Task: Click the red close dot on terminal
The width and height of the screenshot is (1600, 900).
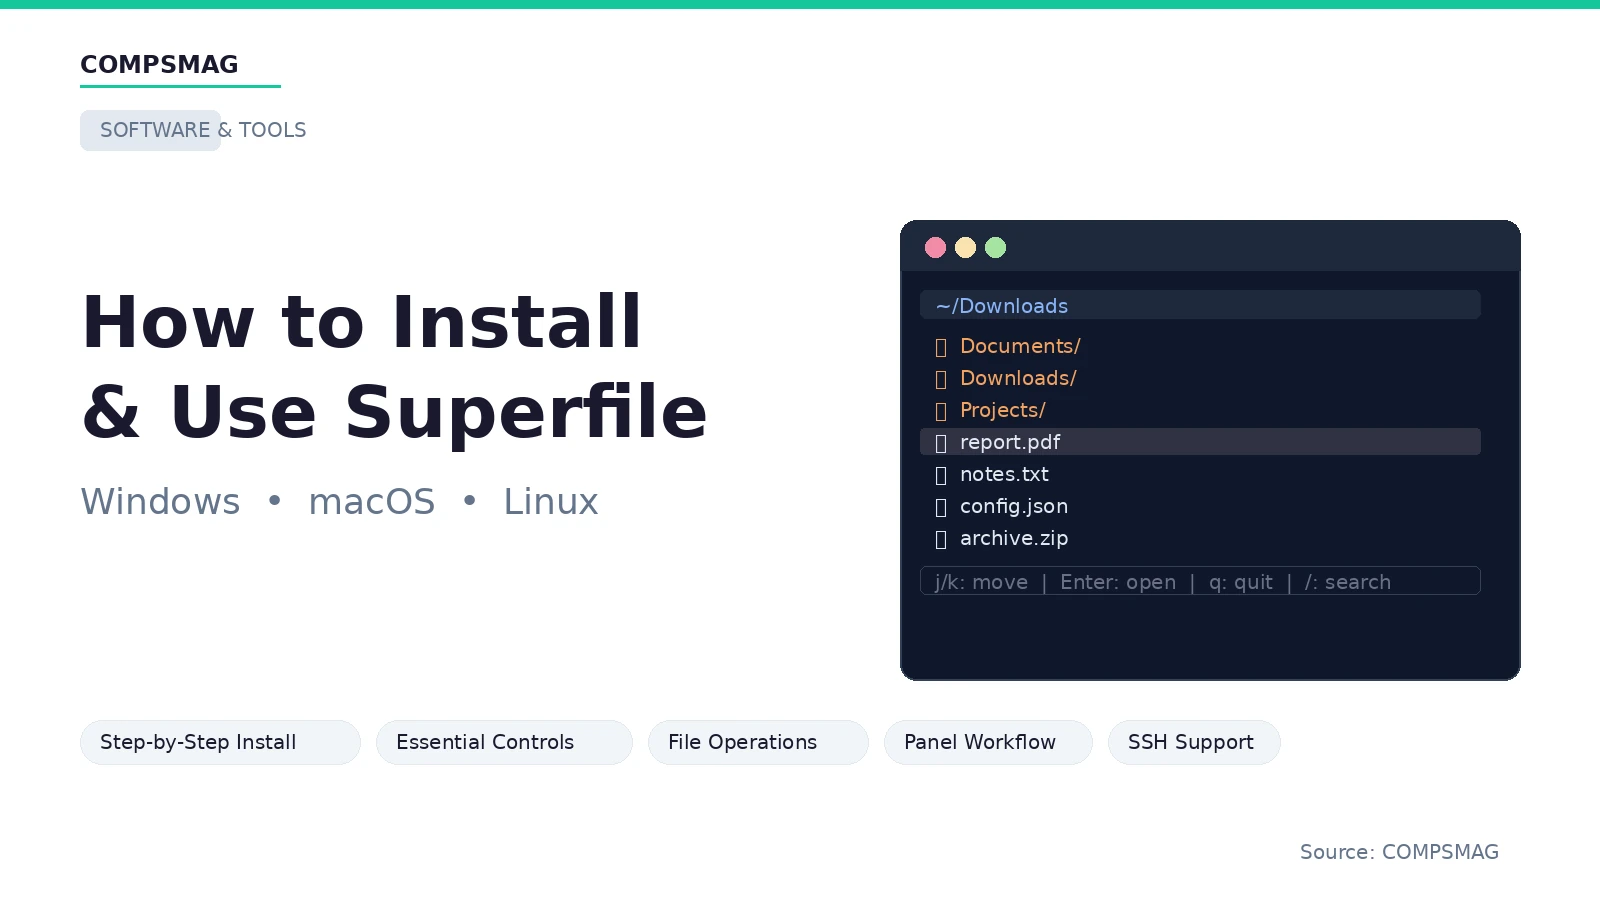Action: 935,247
